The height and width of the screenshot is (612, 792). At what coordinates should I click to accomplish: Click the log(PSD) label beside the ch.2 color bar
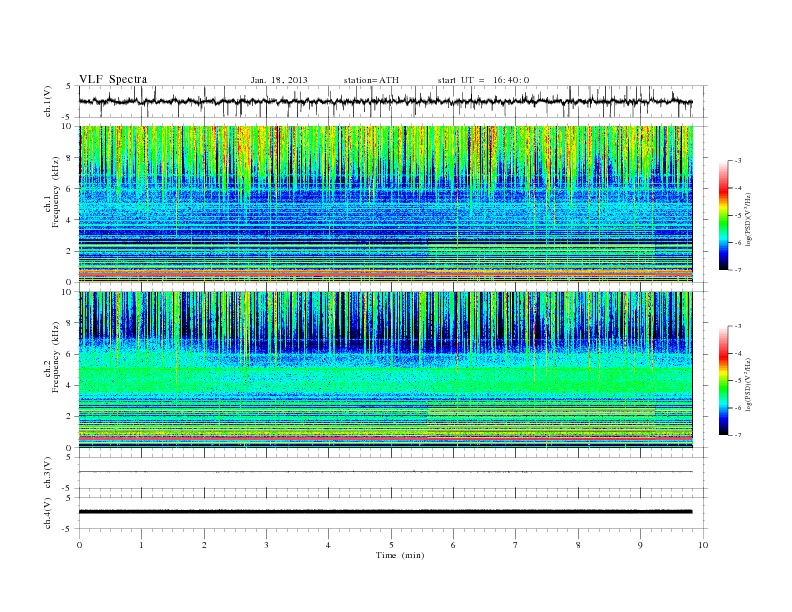(x=748, y=384)
